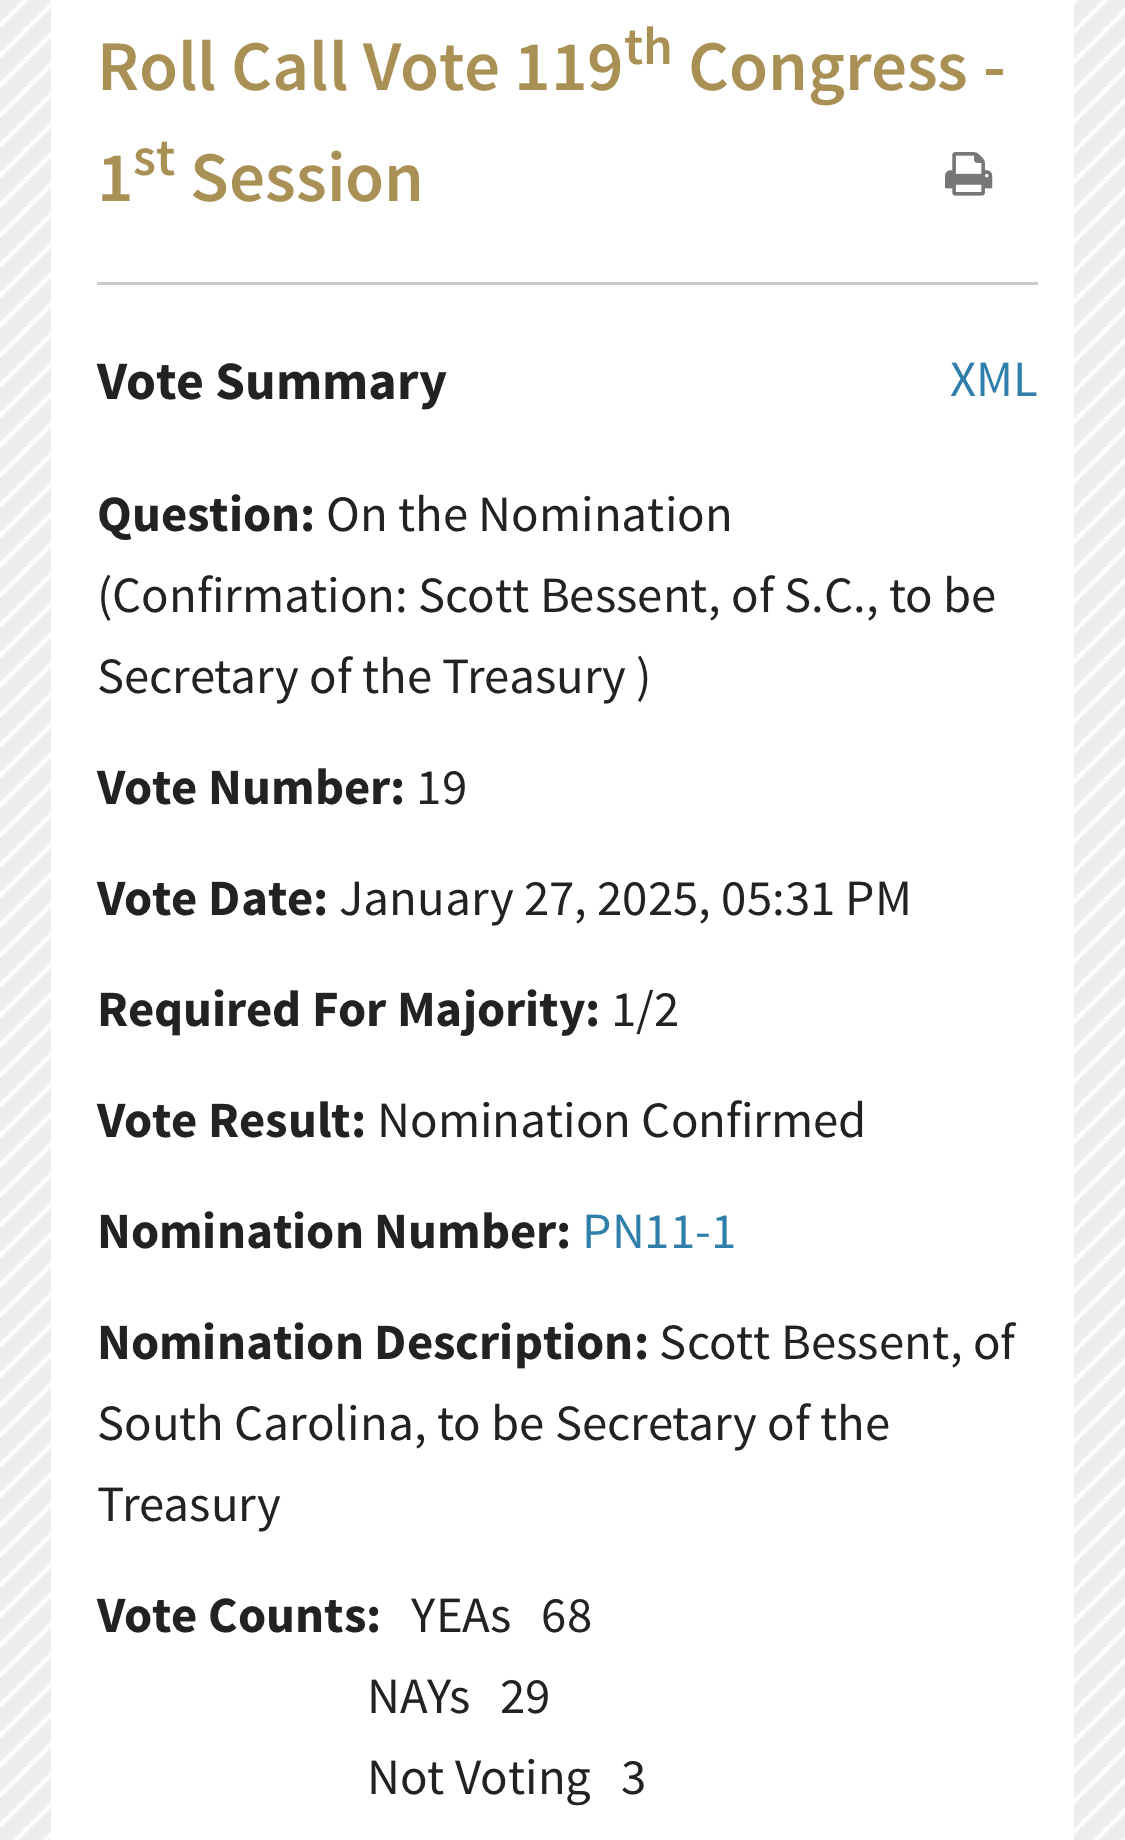
Task: Click the Vote Result label
Action: [231, 1121]
